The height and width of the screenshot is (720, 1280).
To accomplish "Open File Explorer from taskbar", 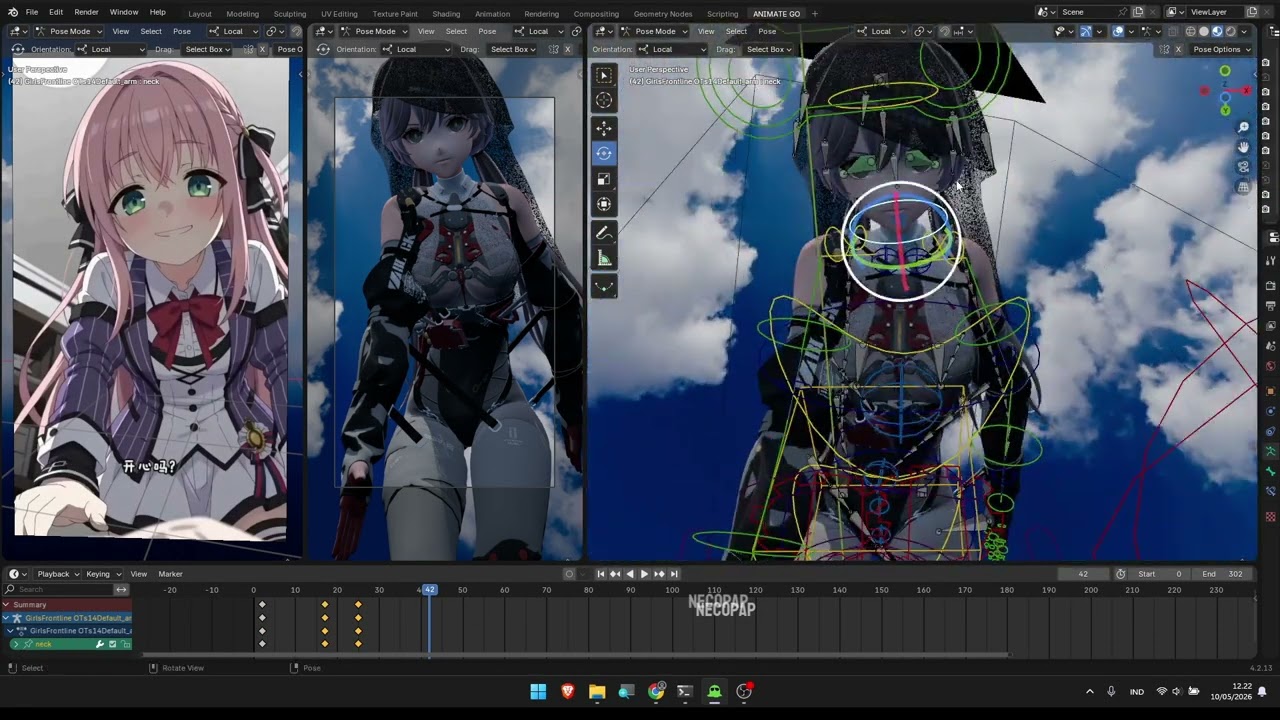I will click(x=597, y=691).
